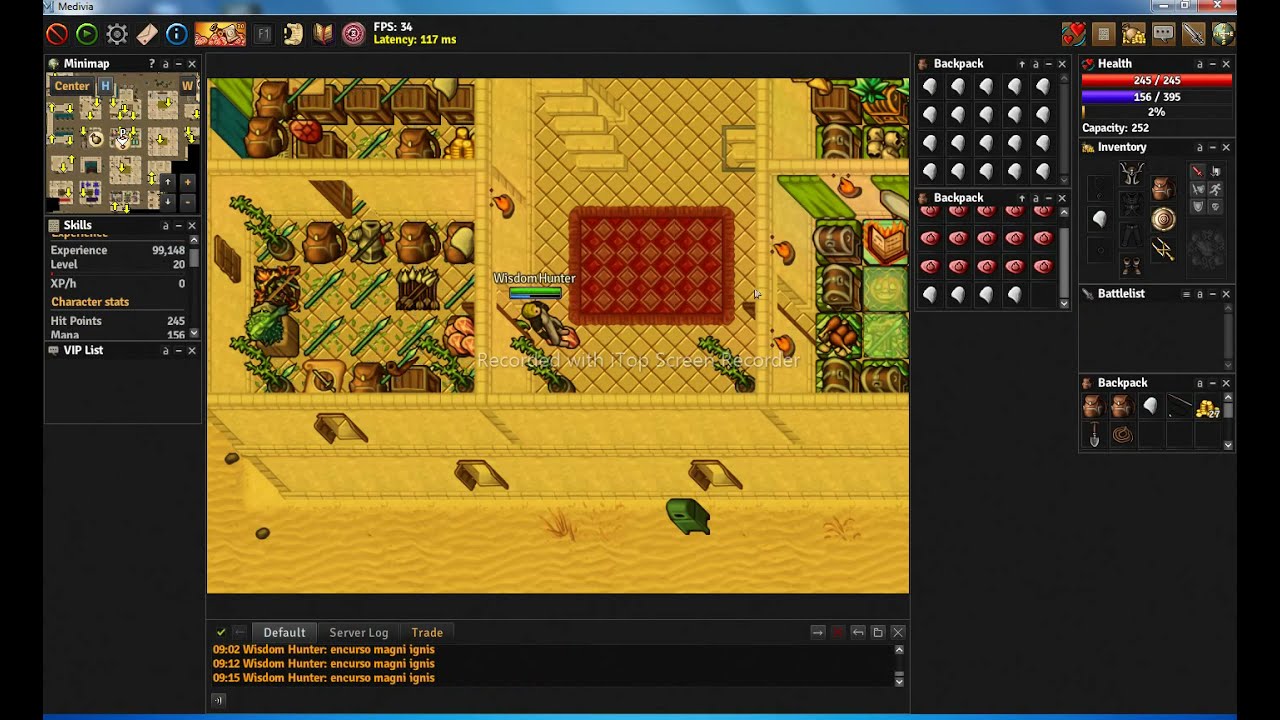This screenshot has width=1280, height=720.
Task: Click the green chat checkmark icon
Action: [221, 632]
